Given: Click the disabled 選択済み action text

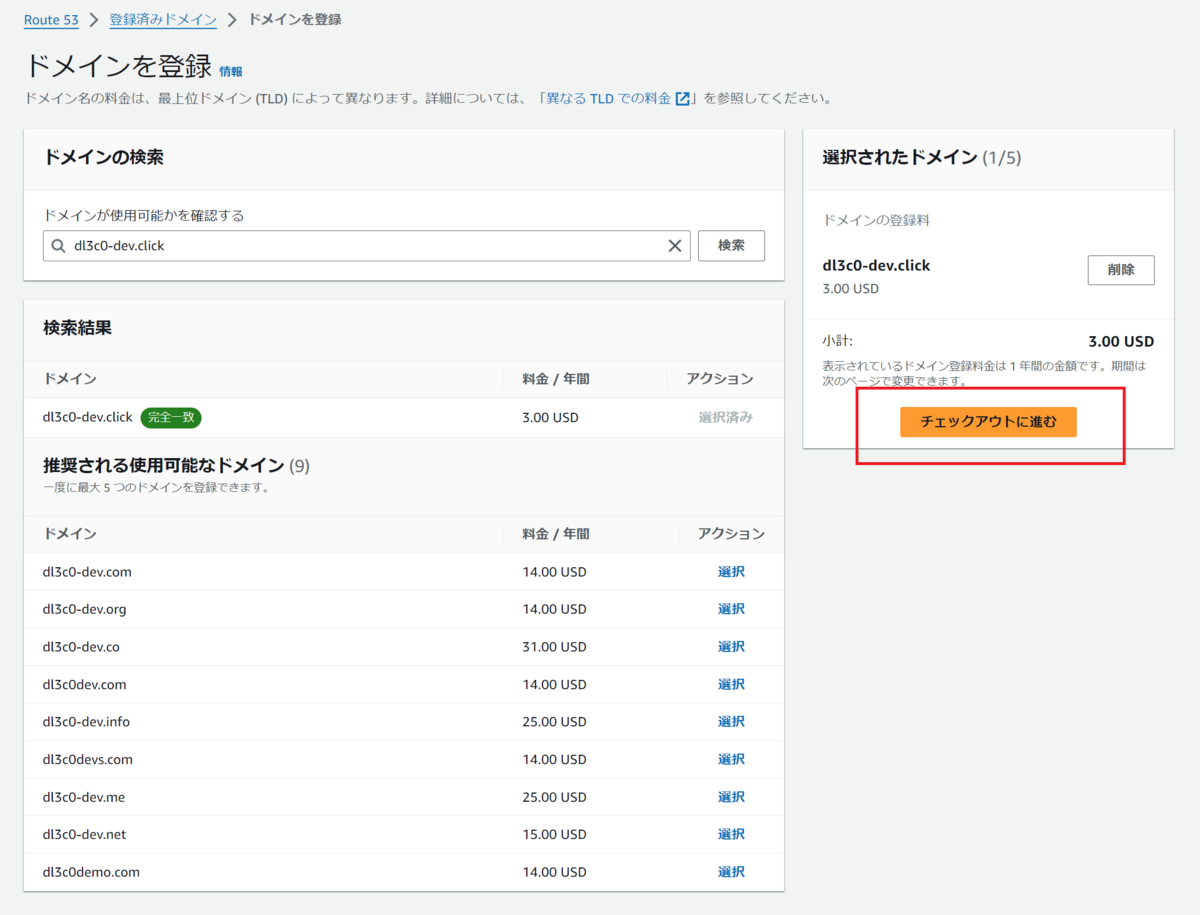Looking at the screenshot, I should (726, 417).
